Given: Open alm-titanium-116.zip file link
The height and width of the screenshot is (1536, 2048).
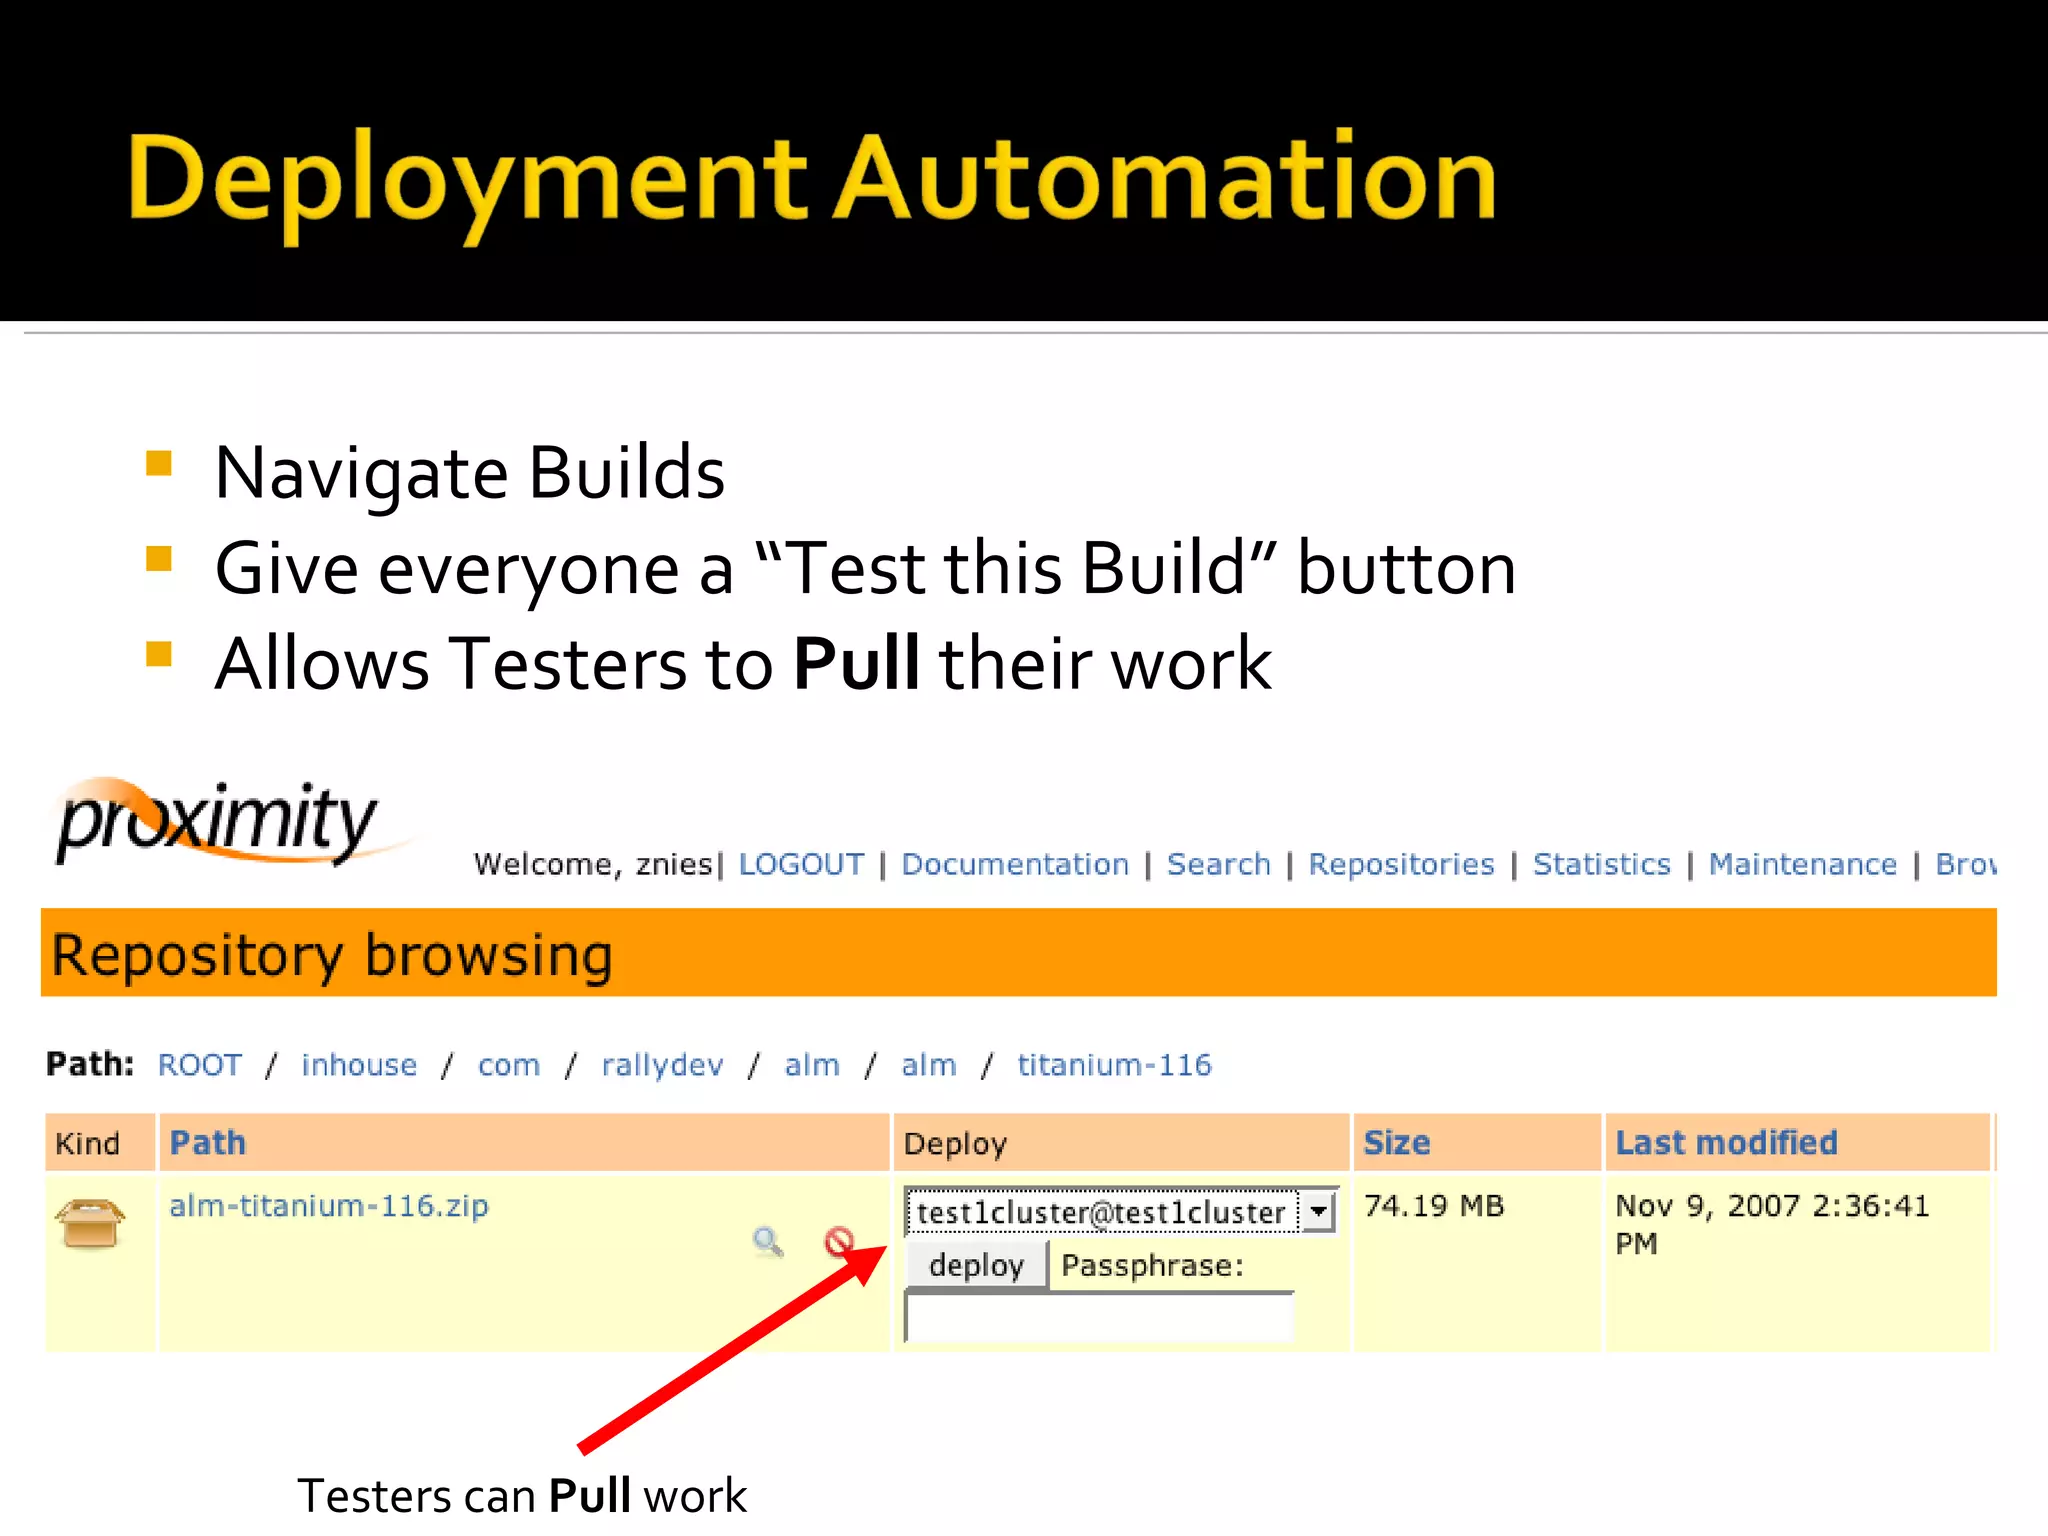Looking at the screenshot, I should (x=329, y=1206).
